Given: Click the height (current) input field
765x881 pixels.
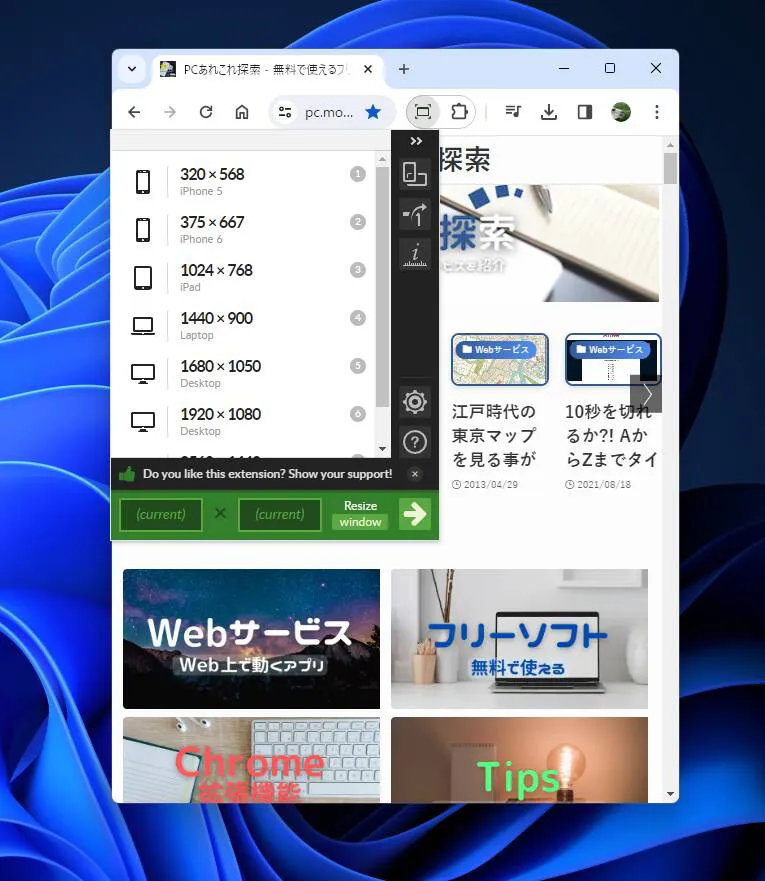Looking at the screenshot, I should (280, 515).
